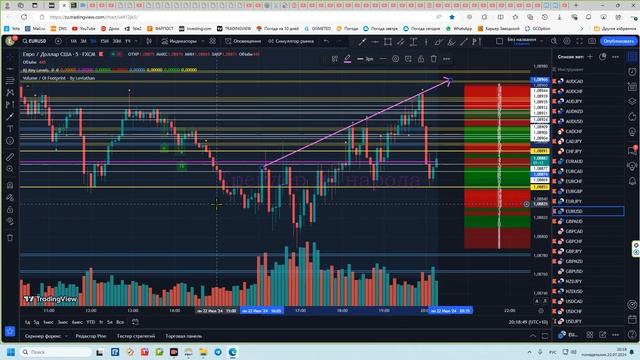Toggle fullscreen mode icon
640x360 pixels.
point(580,41)
